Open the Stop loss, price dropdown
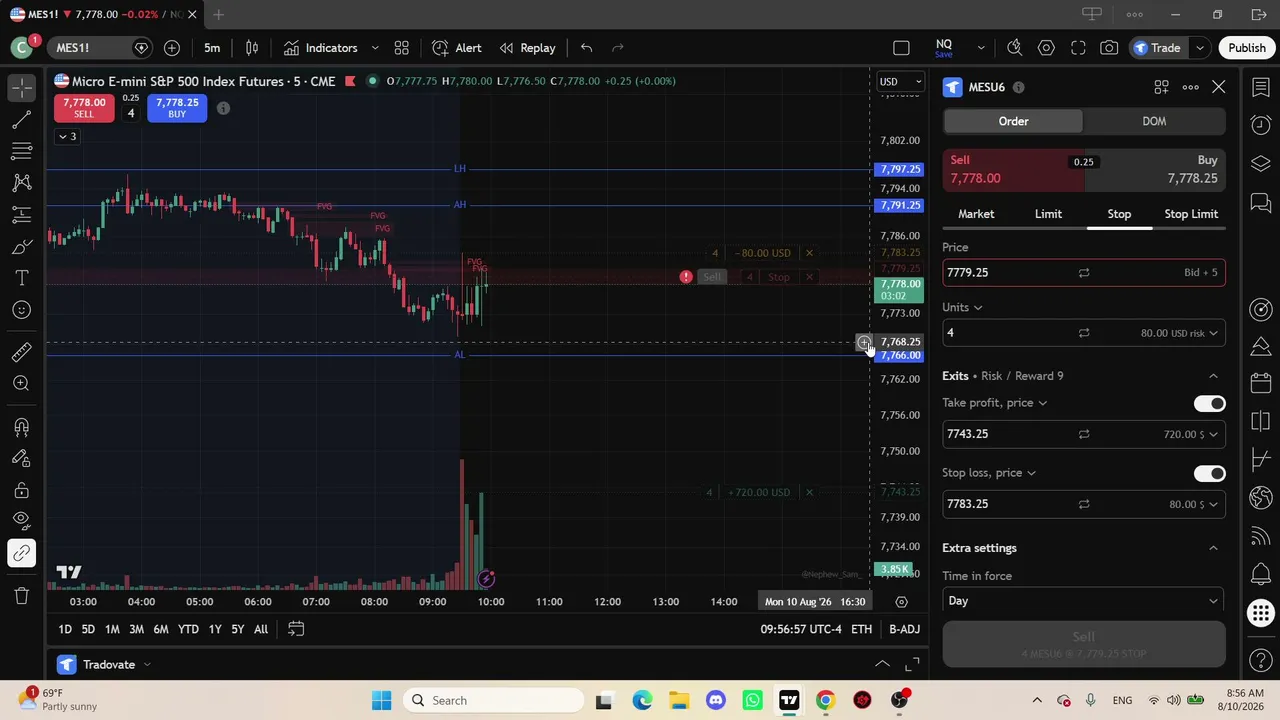This screenshot has width=1280, height=720. pyautogui.click(x=989, y=473)
